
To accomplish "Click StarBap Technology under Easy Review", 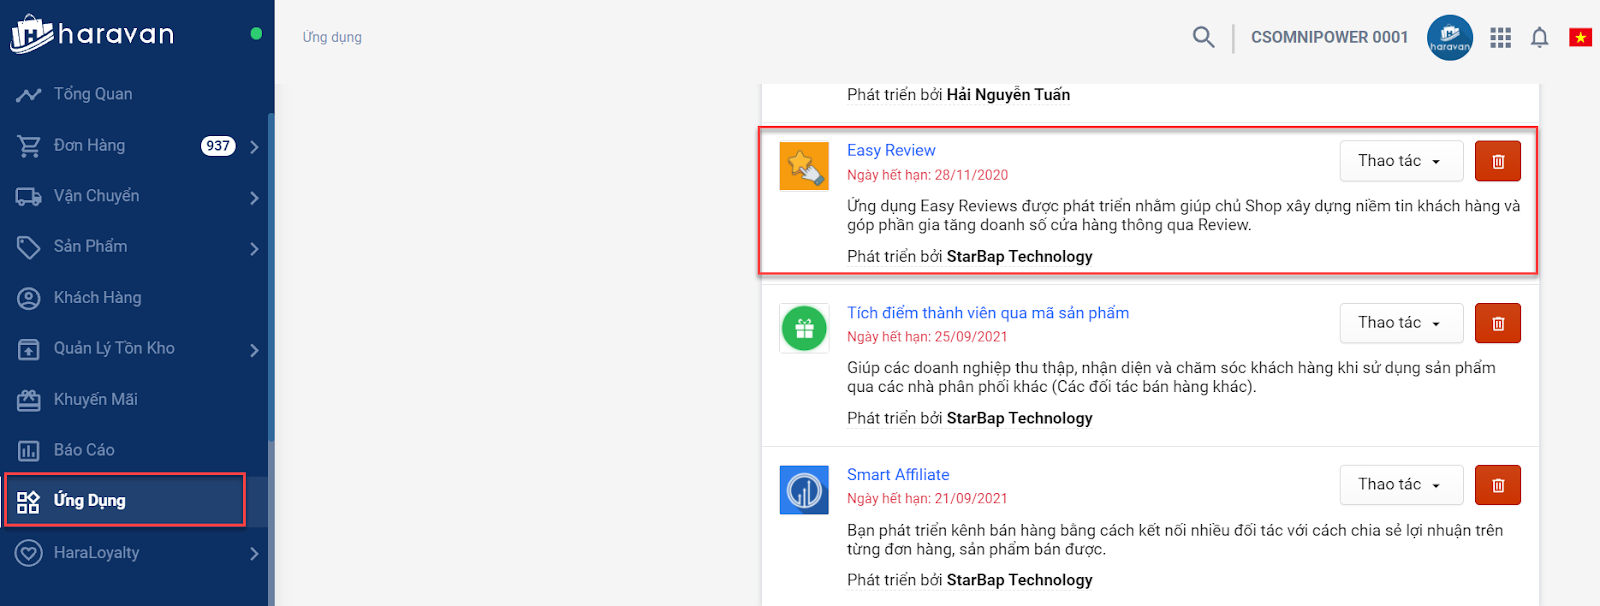I will pos(1019,257).
